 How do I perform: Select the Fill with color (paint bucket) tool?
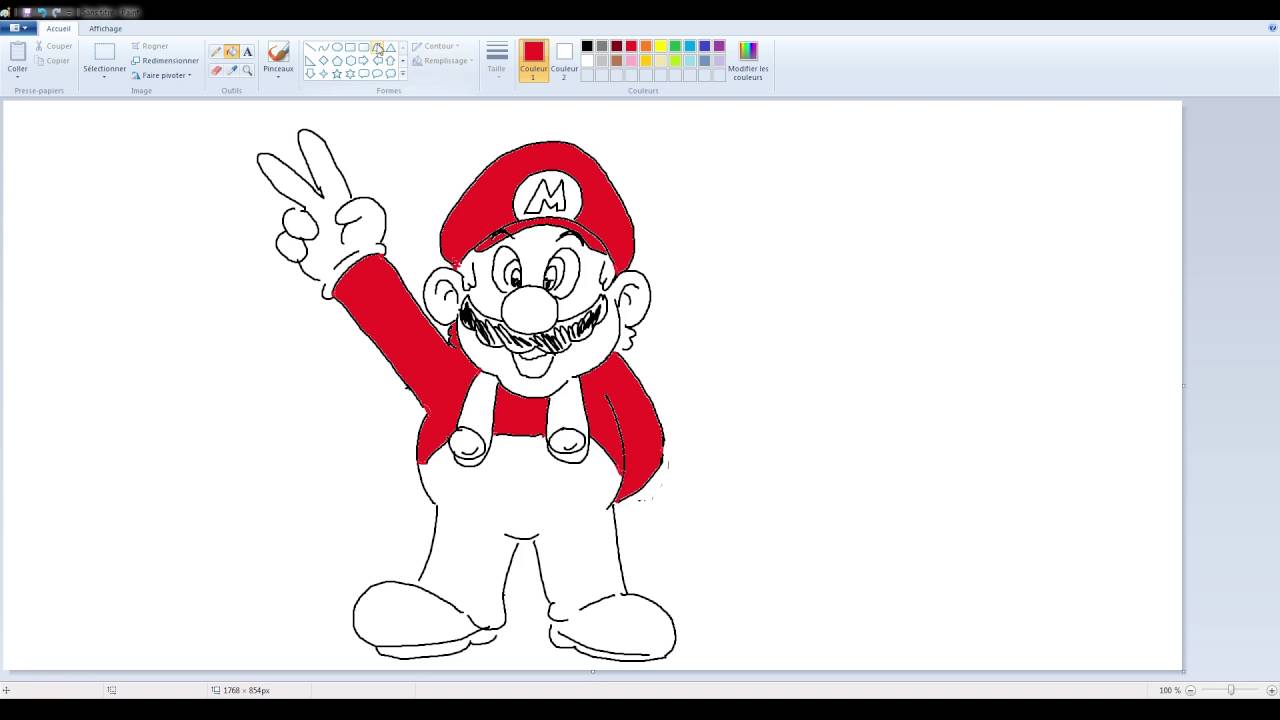point(231,50)
